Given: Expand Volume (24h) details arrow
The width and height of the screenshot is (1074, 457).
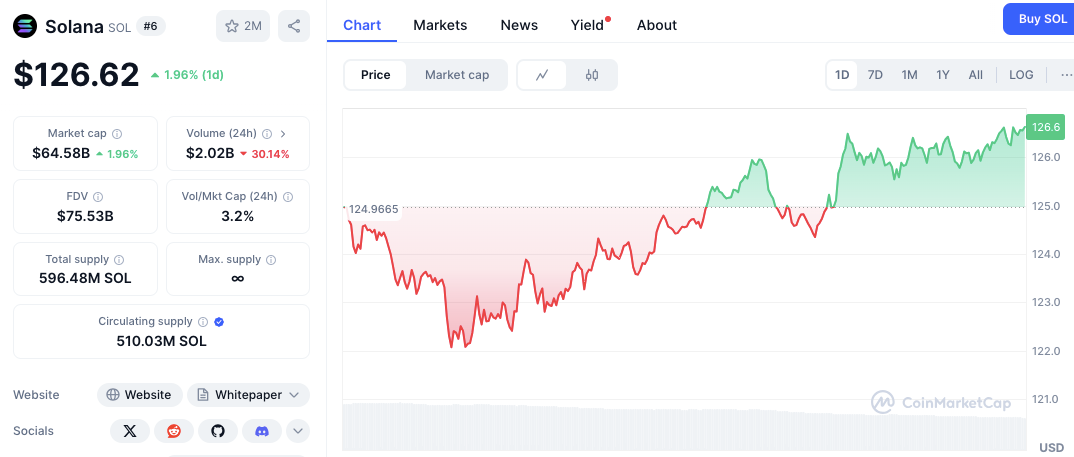Looking at the screenshot, I should point(284,134).
